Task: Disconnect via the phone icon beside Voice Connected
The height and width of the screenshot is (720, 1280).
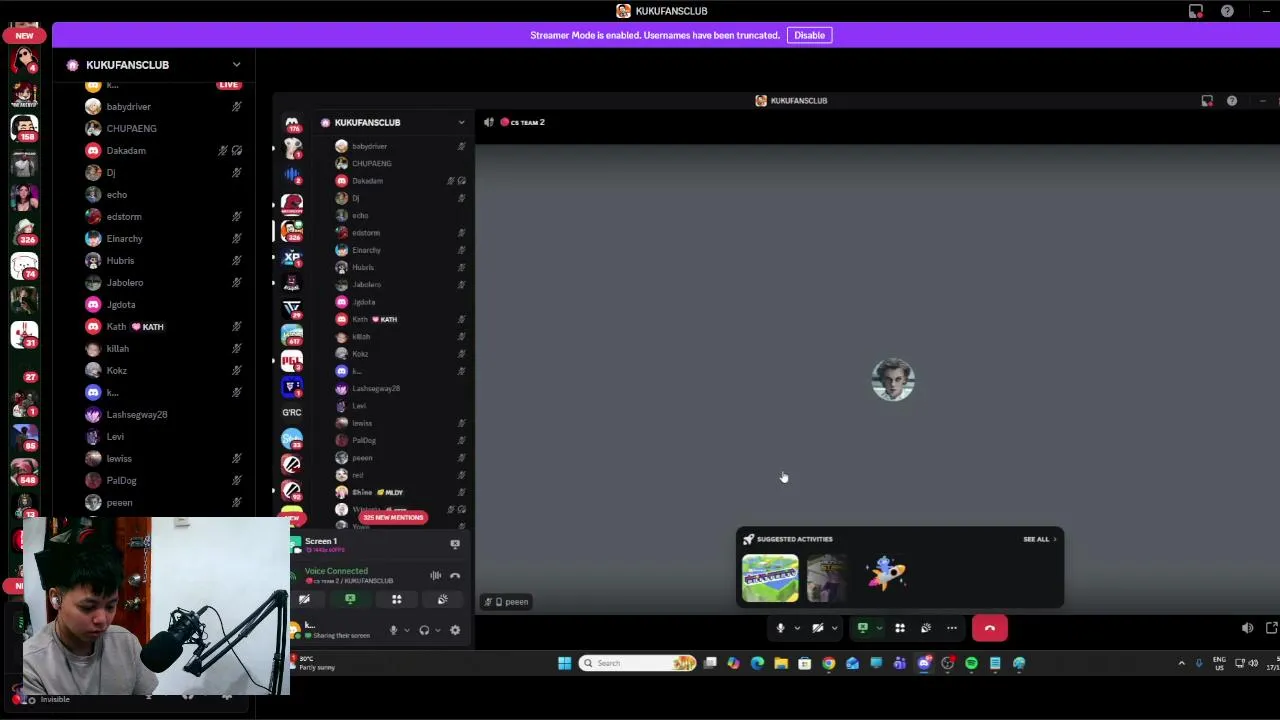Action: [455, 576]
